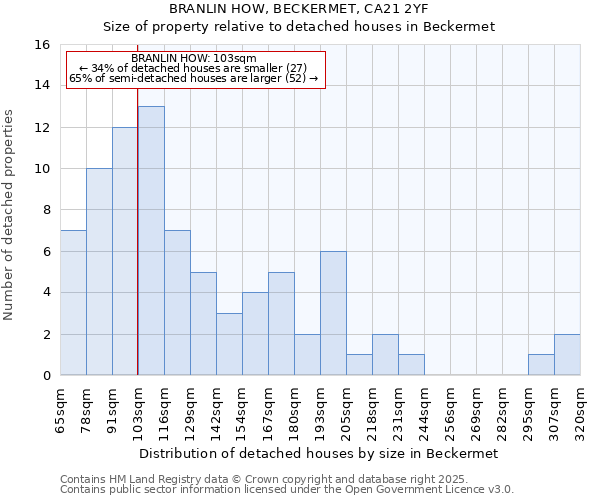Viewport: 600px width, 500px height.
Task: Click the bar between 180sqm and 193sqm
Action: pyautogui.click(x=308, y=355)
